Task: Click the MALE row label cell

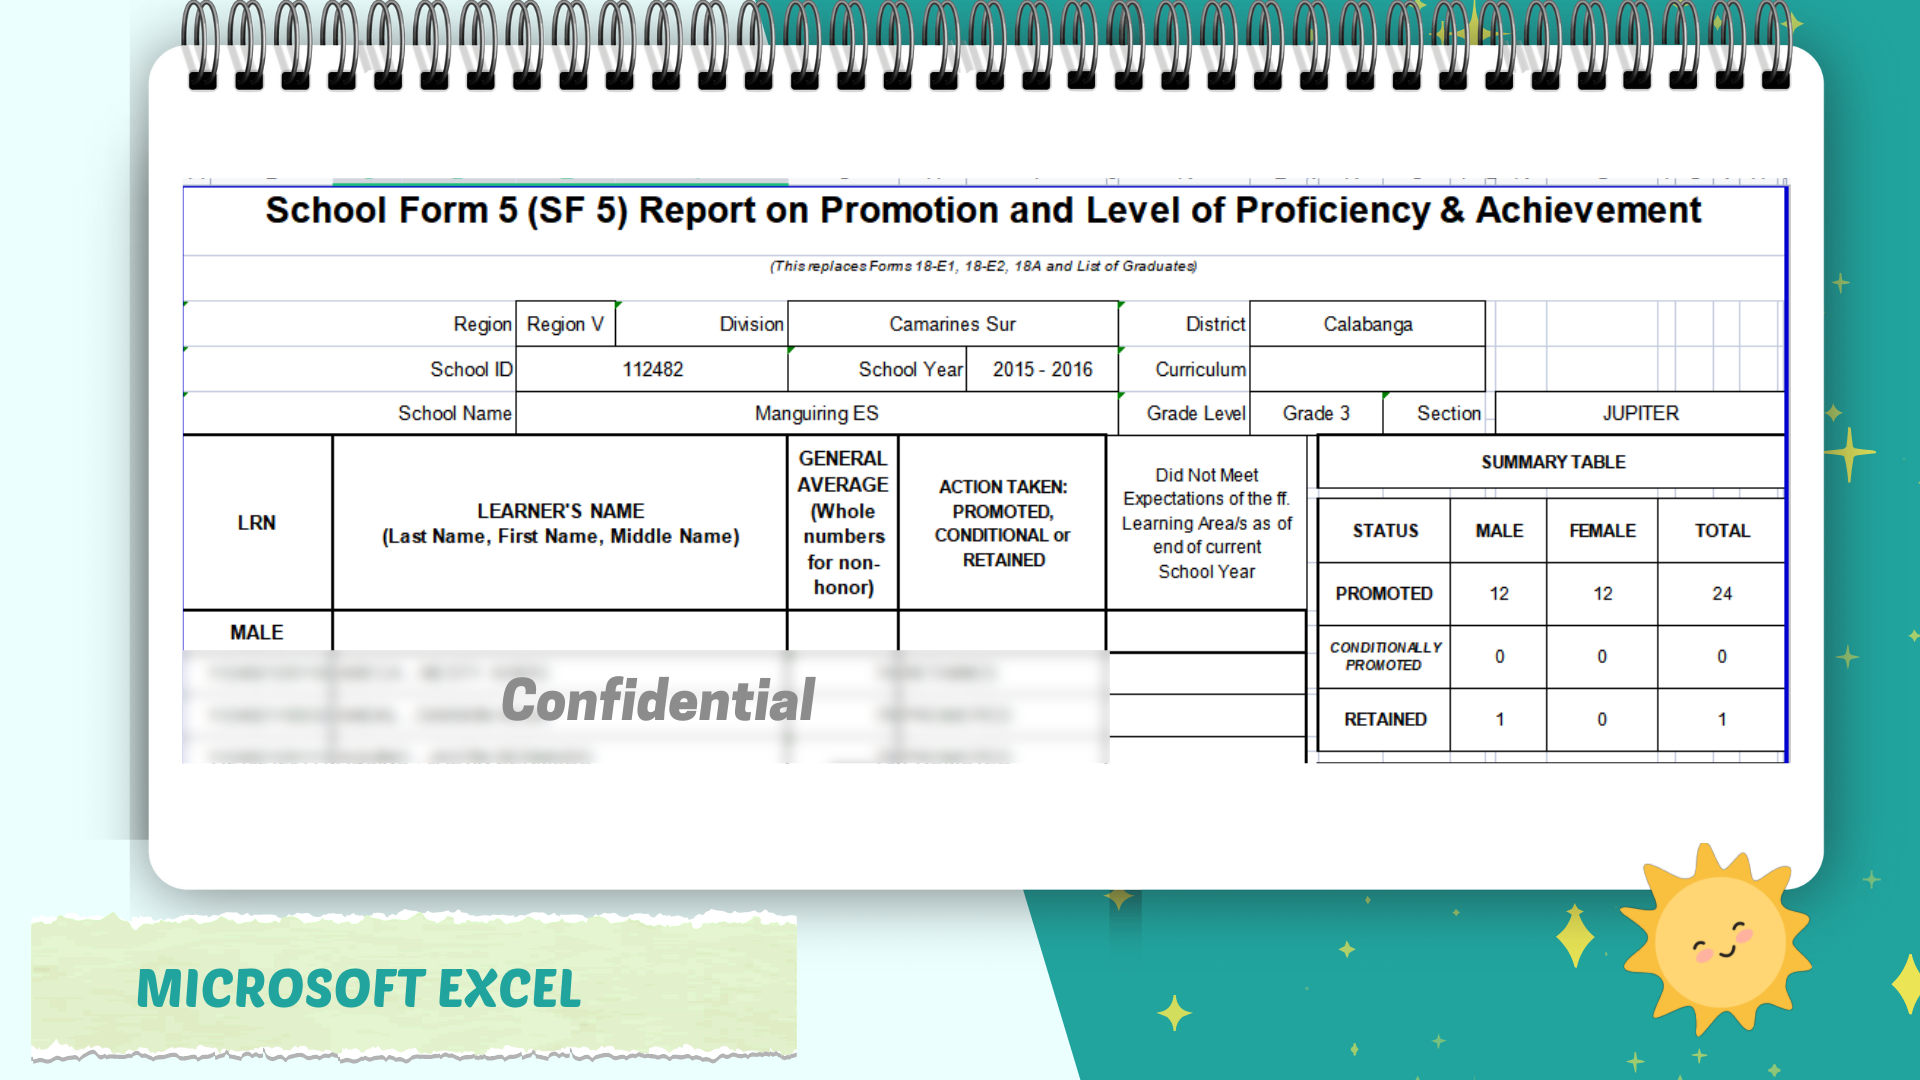Action: (x=257, y=632)
